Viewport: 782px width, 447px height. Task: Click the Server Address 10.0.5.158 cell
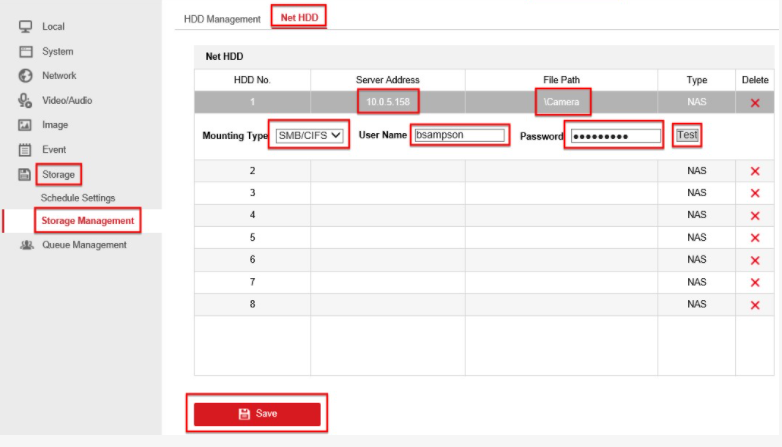387,102
